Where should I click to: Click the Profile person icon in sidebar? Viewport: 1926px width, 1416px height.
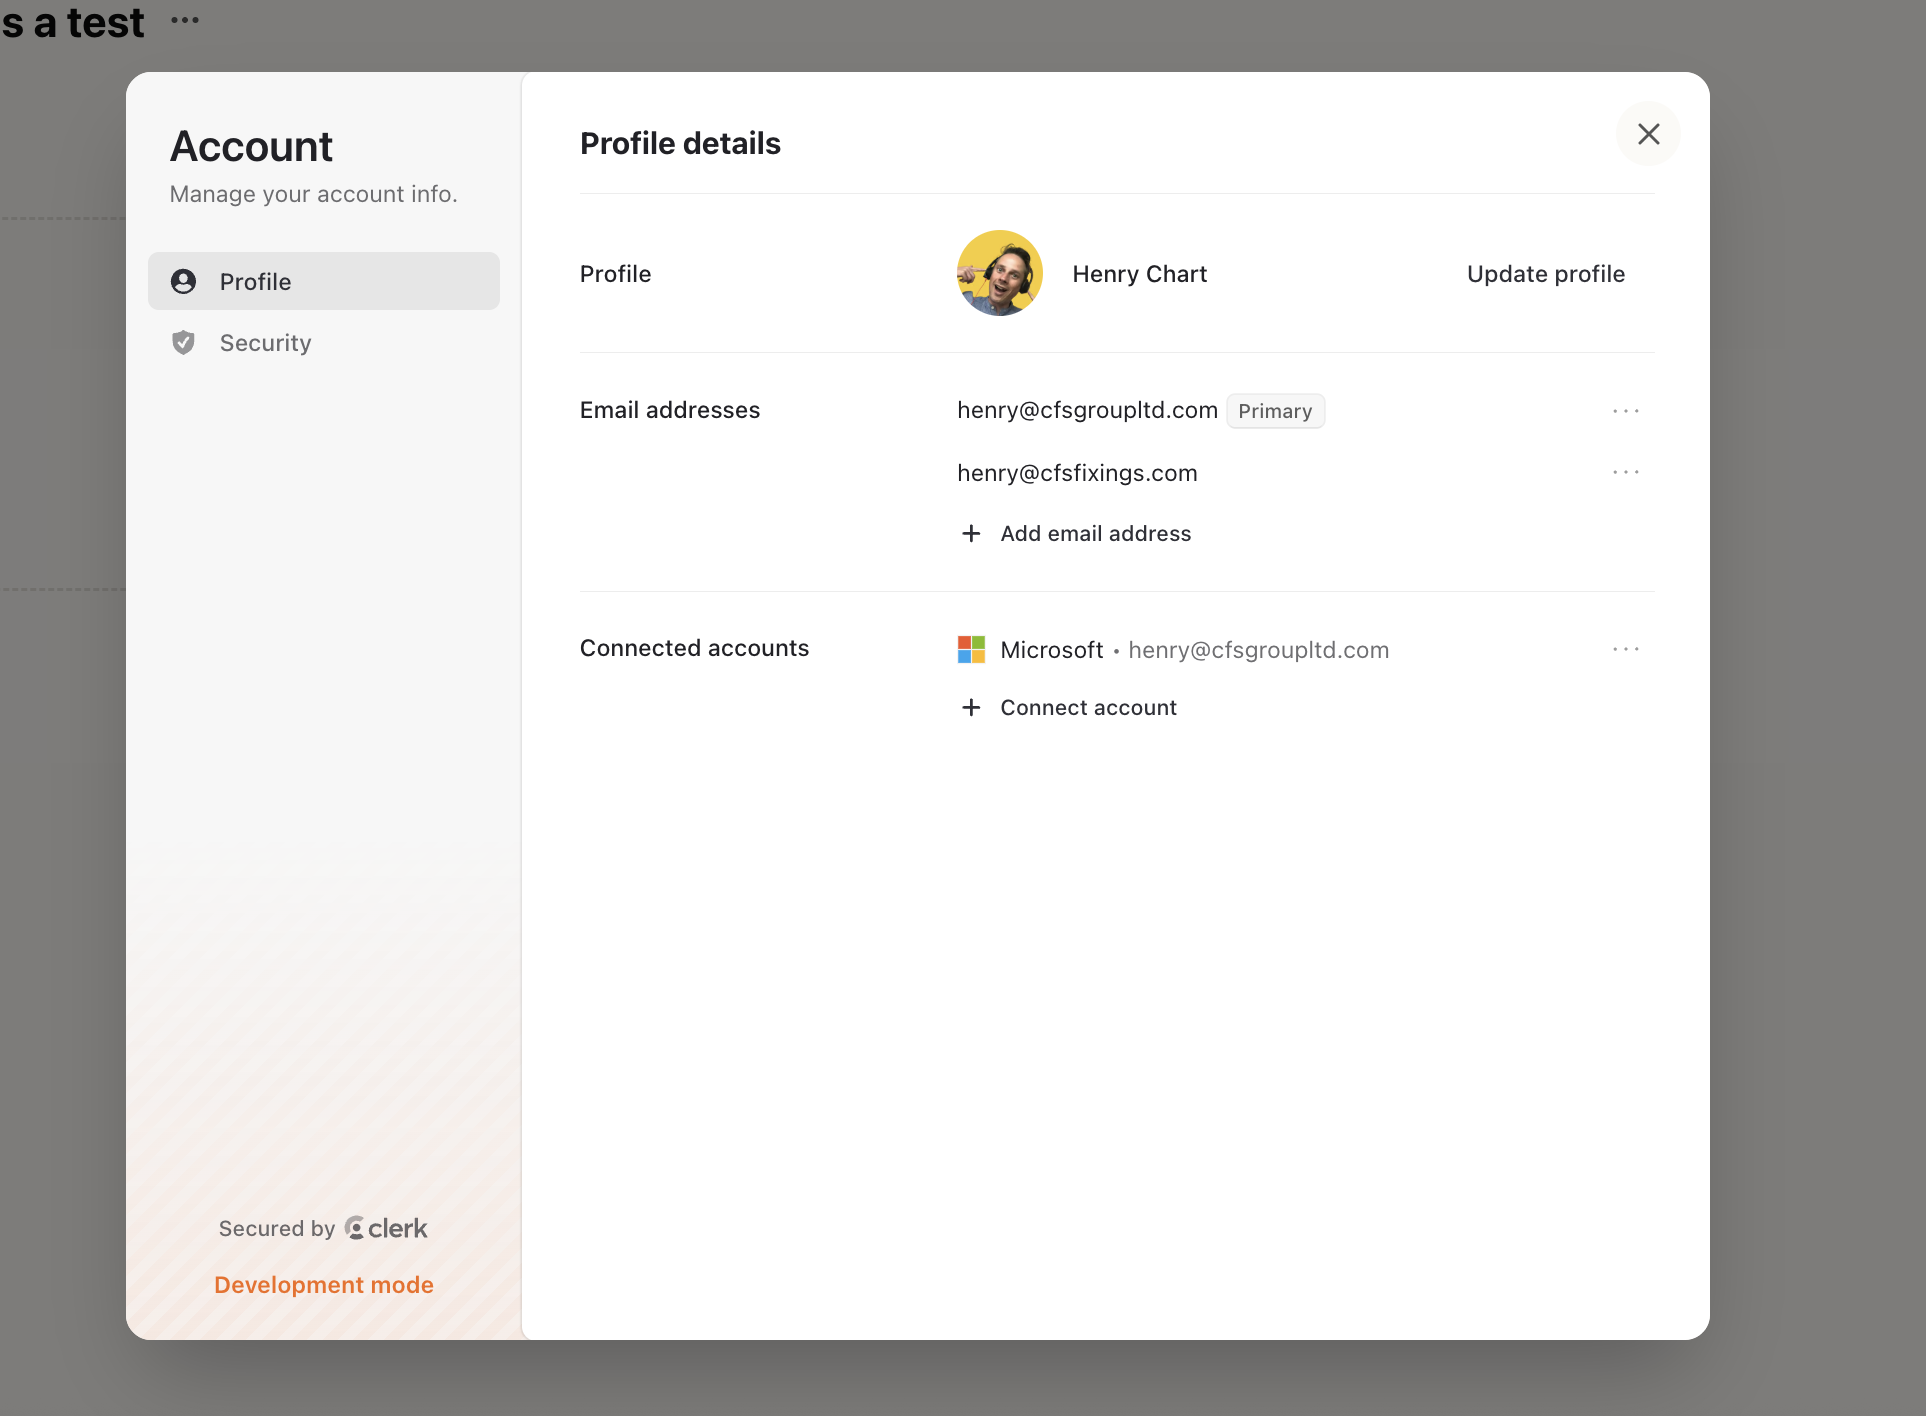(183, 281)
